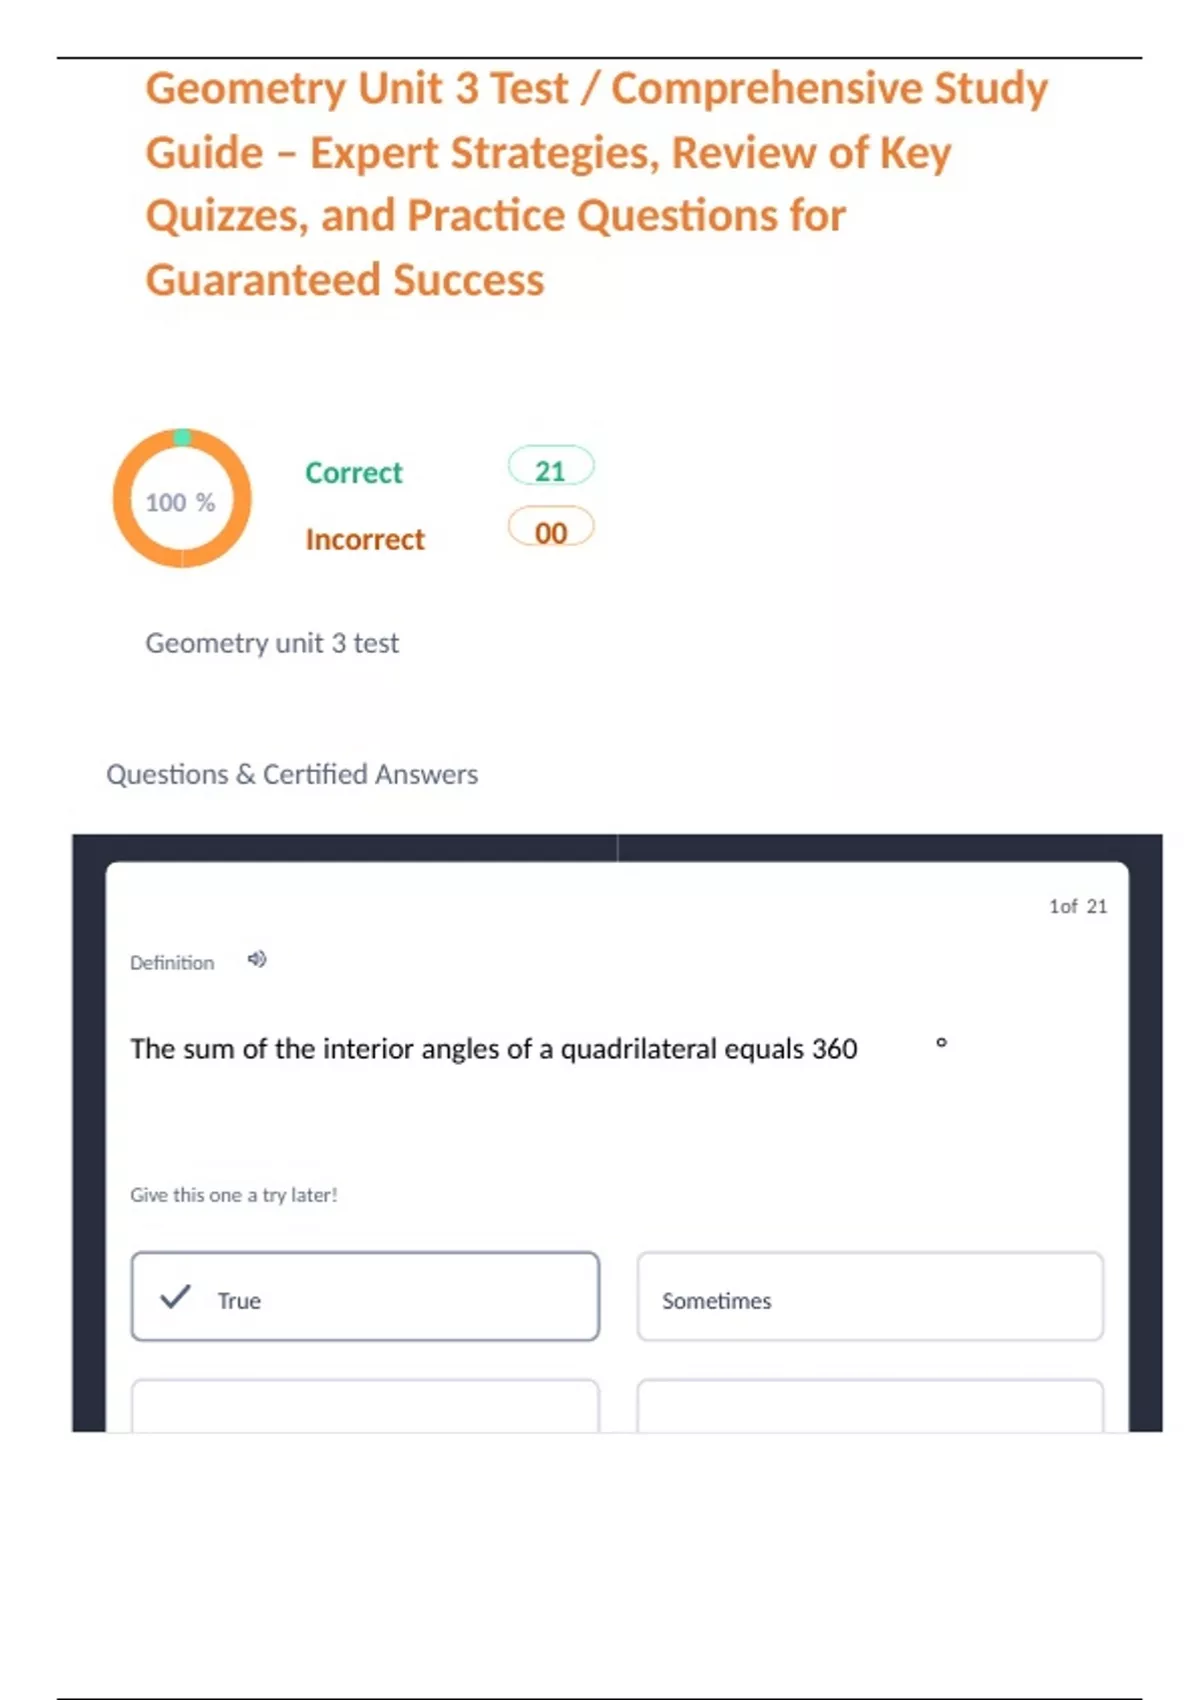Click the speaker audio icon beside Definition
1200x1700 pixels.
point(257,960)
